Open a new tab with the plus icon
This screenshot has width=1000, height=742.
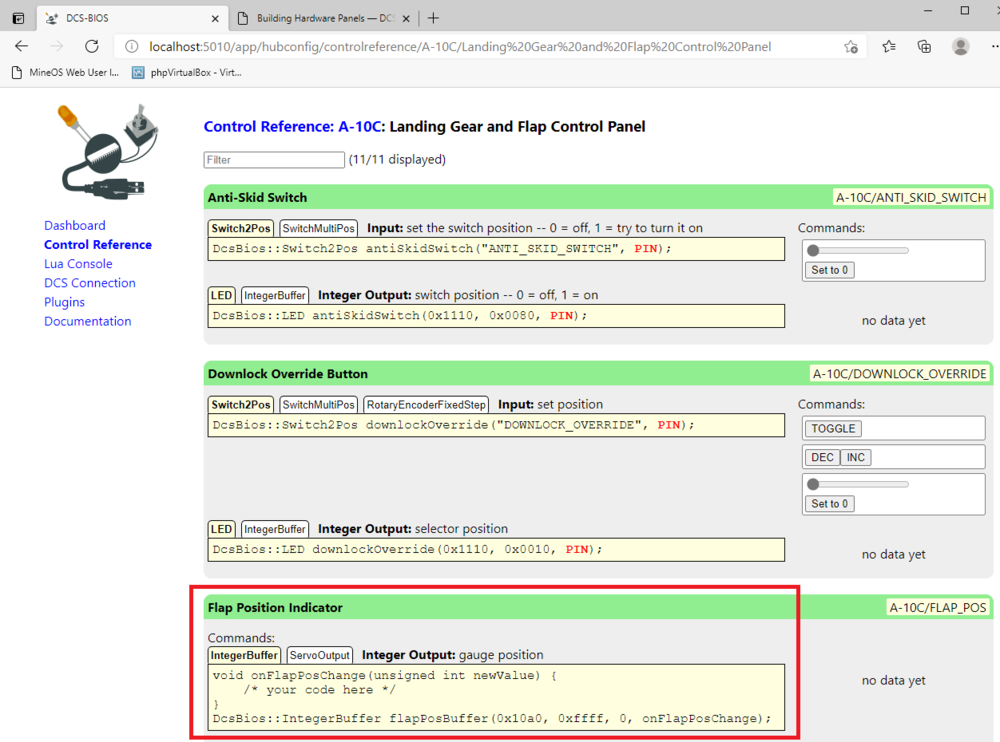tap(434, 18)
